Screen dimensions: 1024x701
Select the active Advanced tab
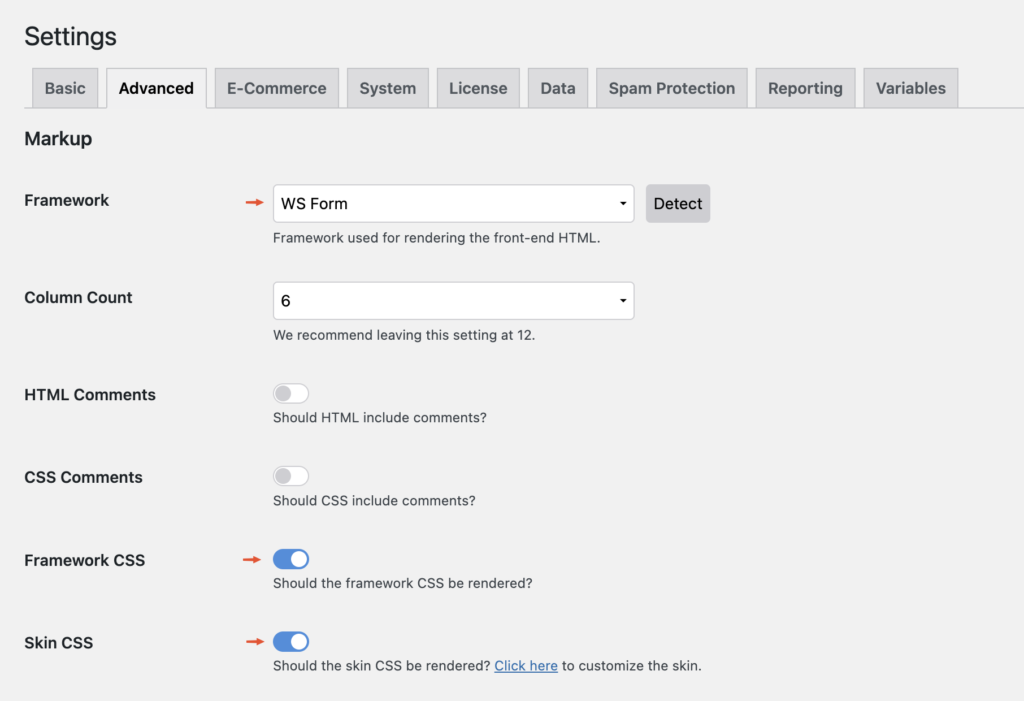156,88
